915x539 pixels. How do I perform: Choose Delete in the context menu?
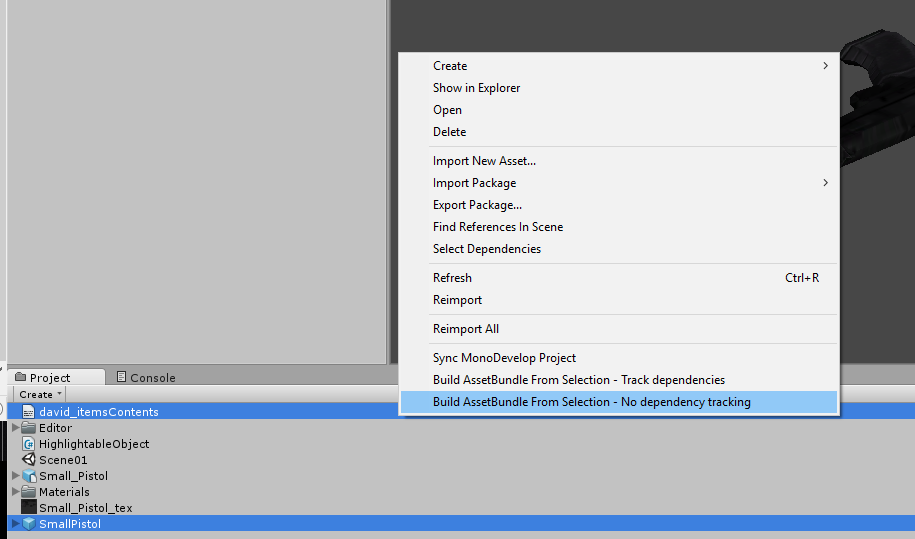point(619,132)
